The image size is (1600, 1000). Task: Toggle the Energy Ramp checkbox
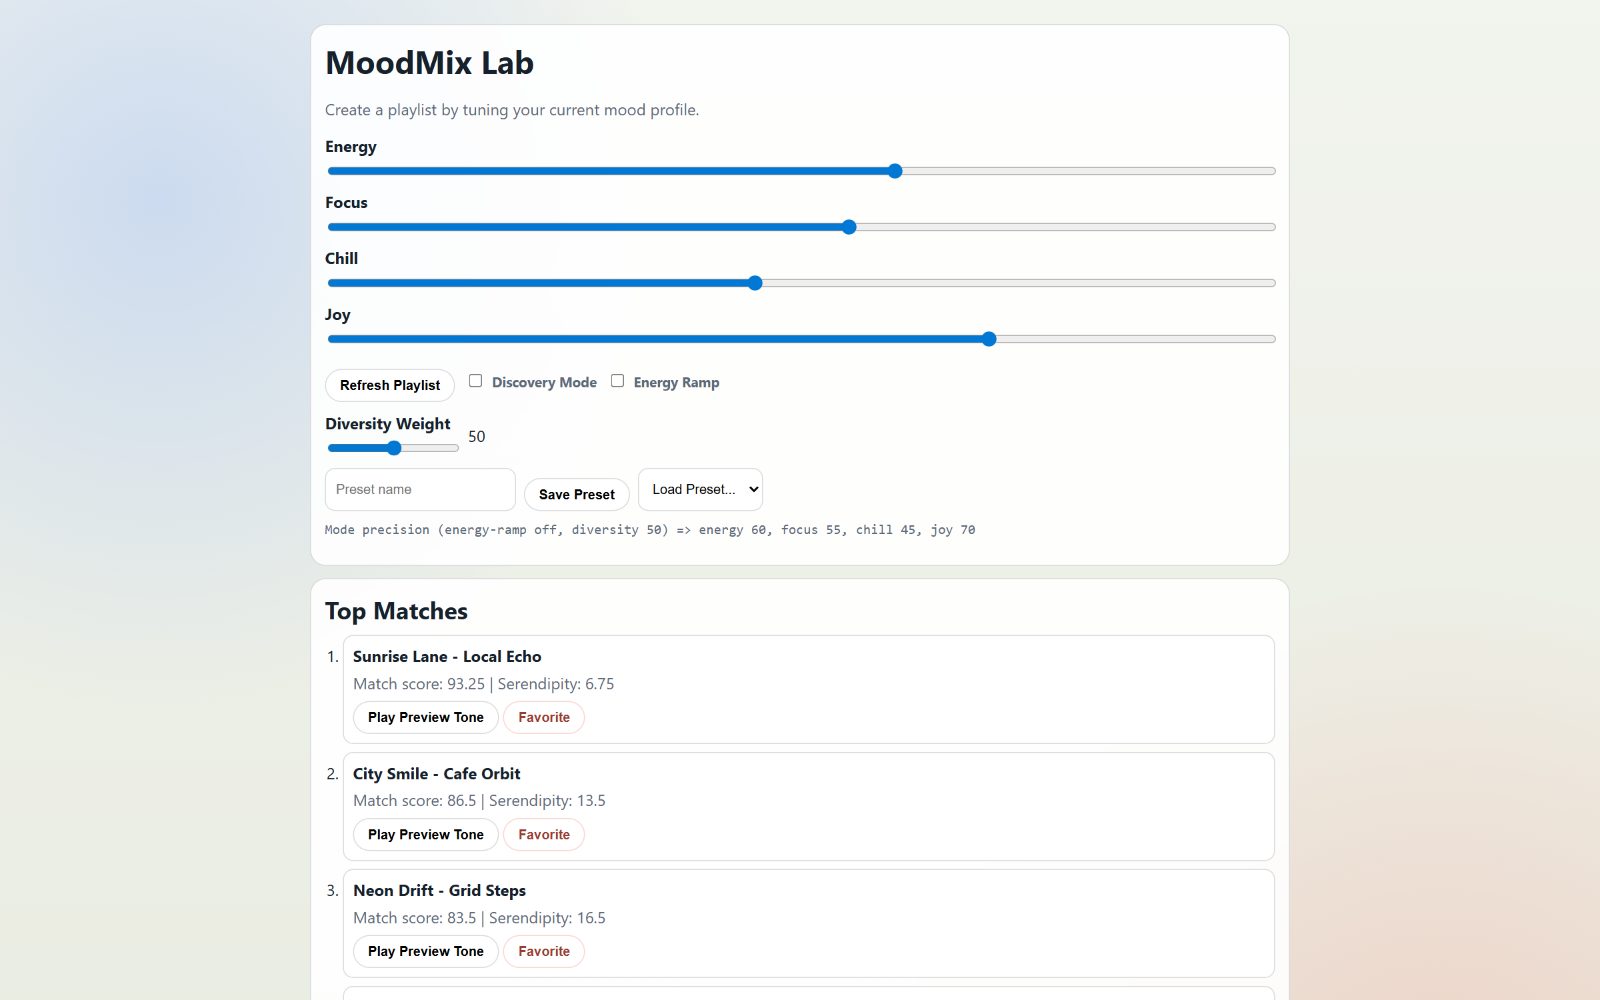coord(618,381)
